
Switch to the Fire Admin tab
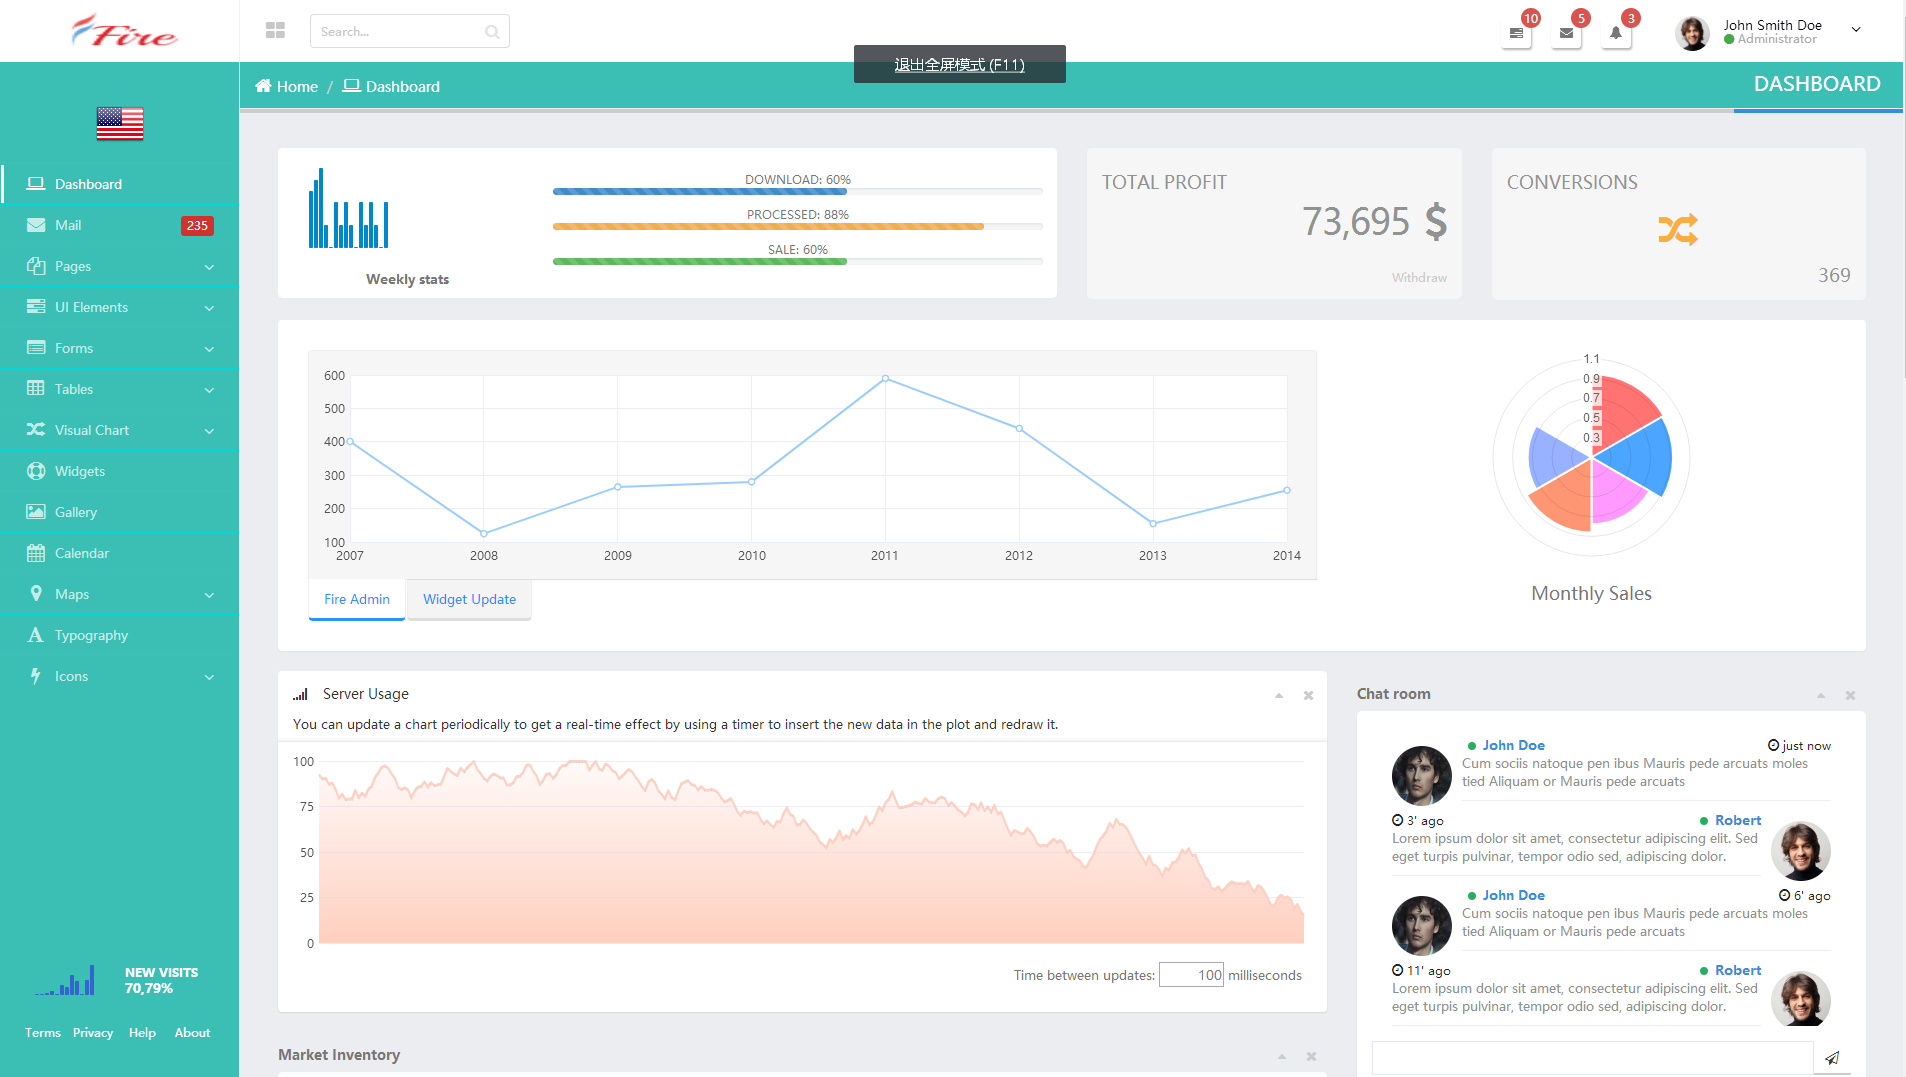(357, 599)
